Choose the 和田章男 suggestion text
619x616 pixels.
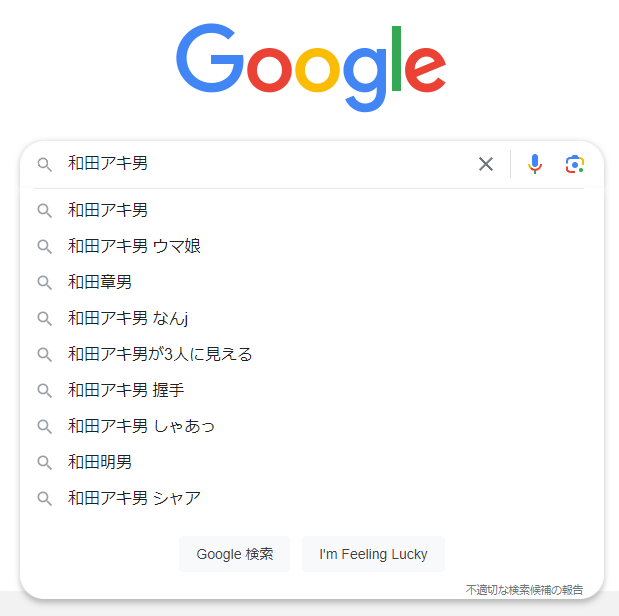click(x=100, y=282)
